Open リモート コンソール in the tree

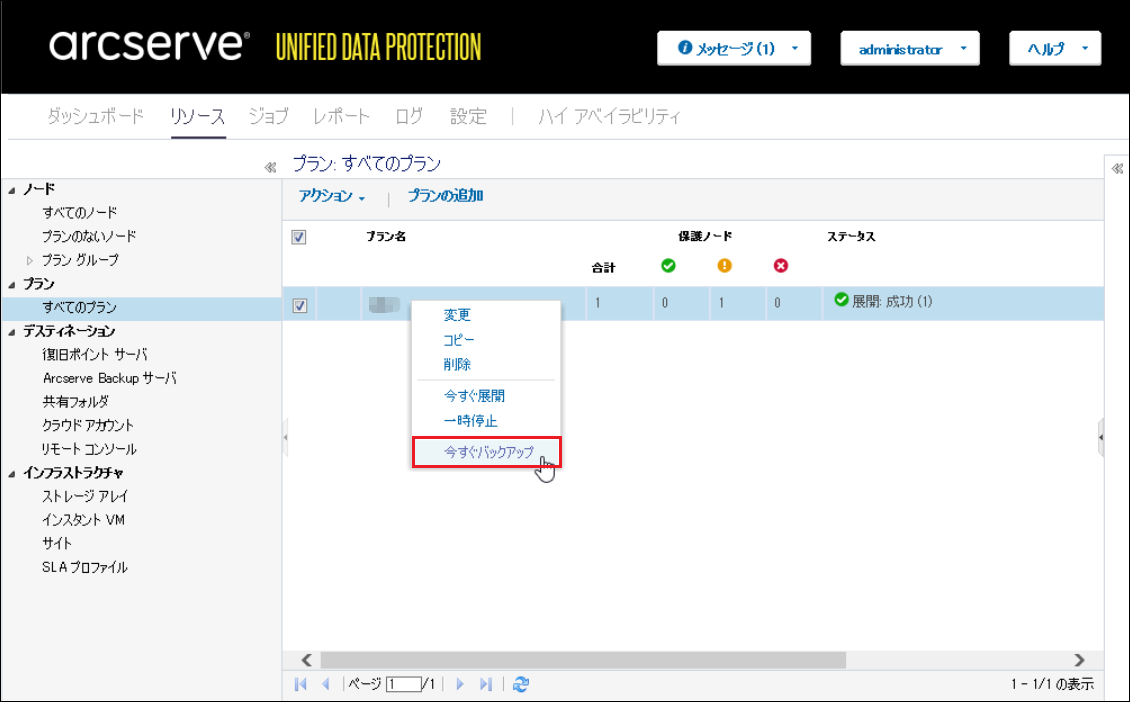point(89,449)
